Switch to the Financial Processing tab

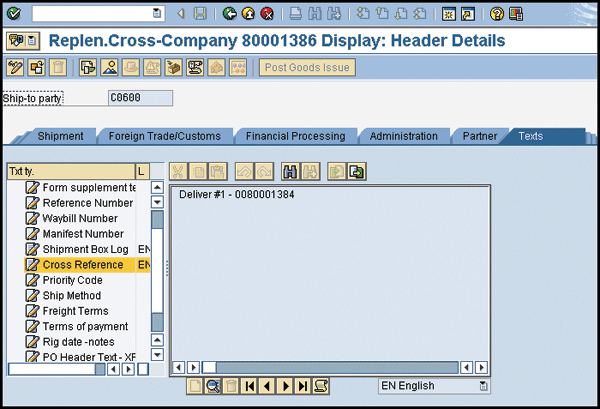click(295, 136)
